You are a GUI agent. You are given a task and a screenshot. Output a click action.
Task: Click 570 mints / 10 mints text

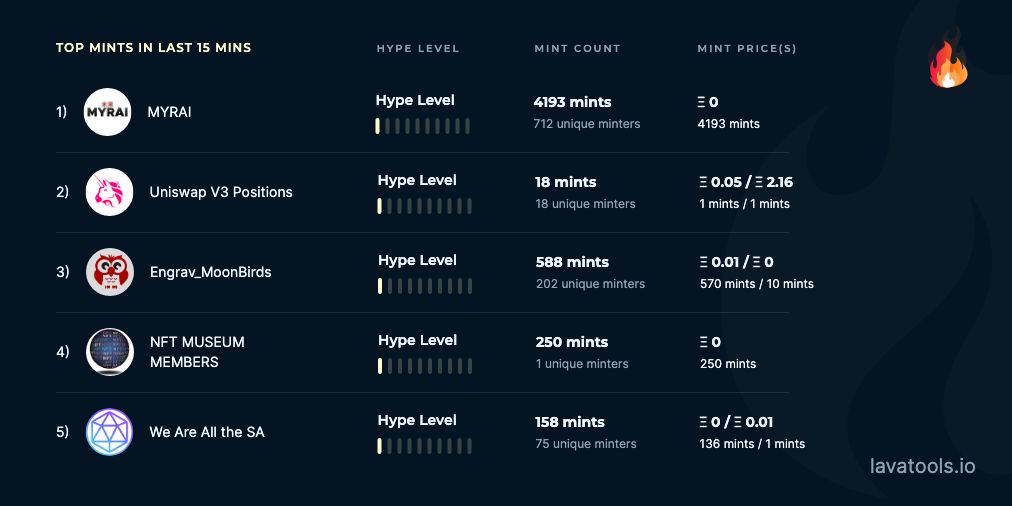(757, 283)
